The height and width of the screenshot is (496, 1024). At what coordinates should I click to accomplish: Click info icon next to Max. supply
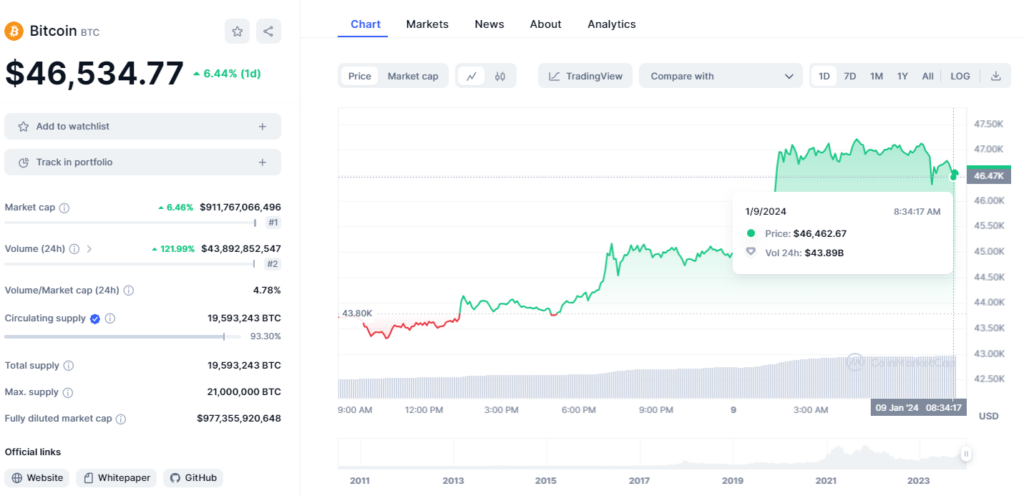(67, 393)
